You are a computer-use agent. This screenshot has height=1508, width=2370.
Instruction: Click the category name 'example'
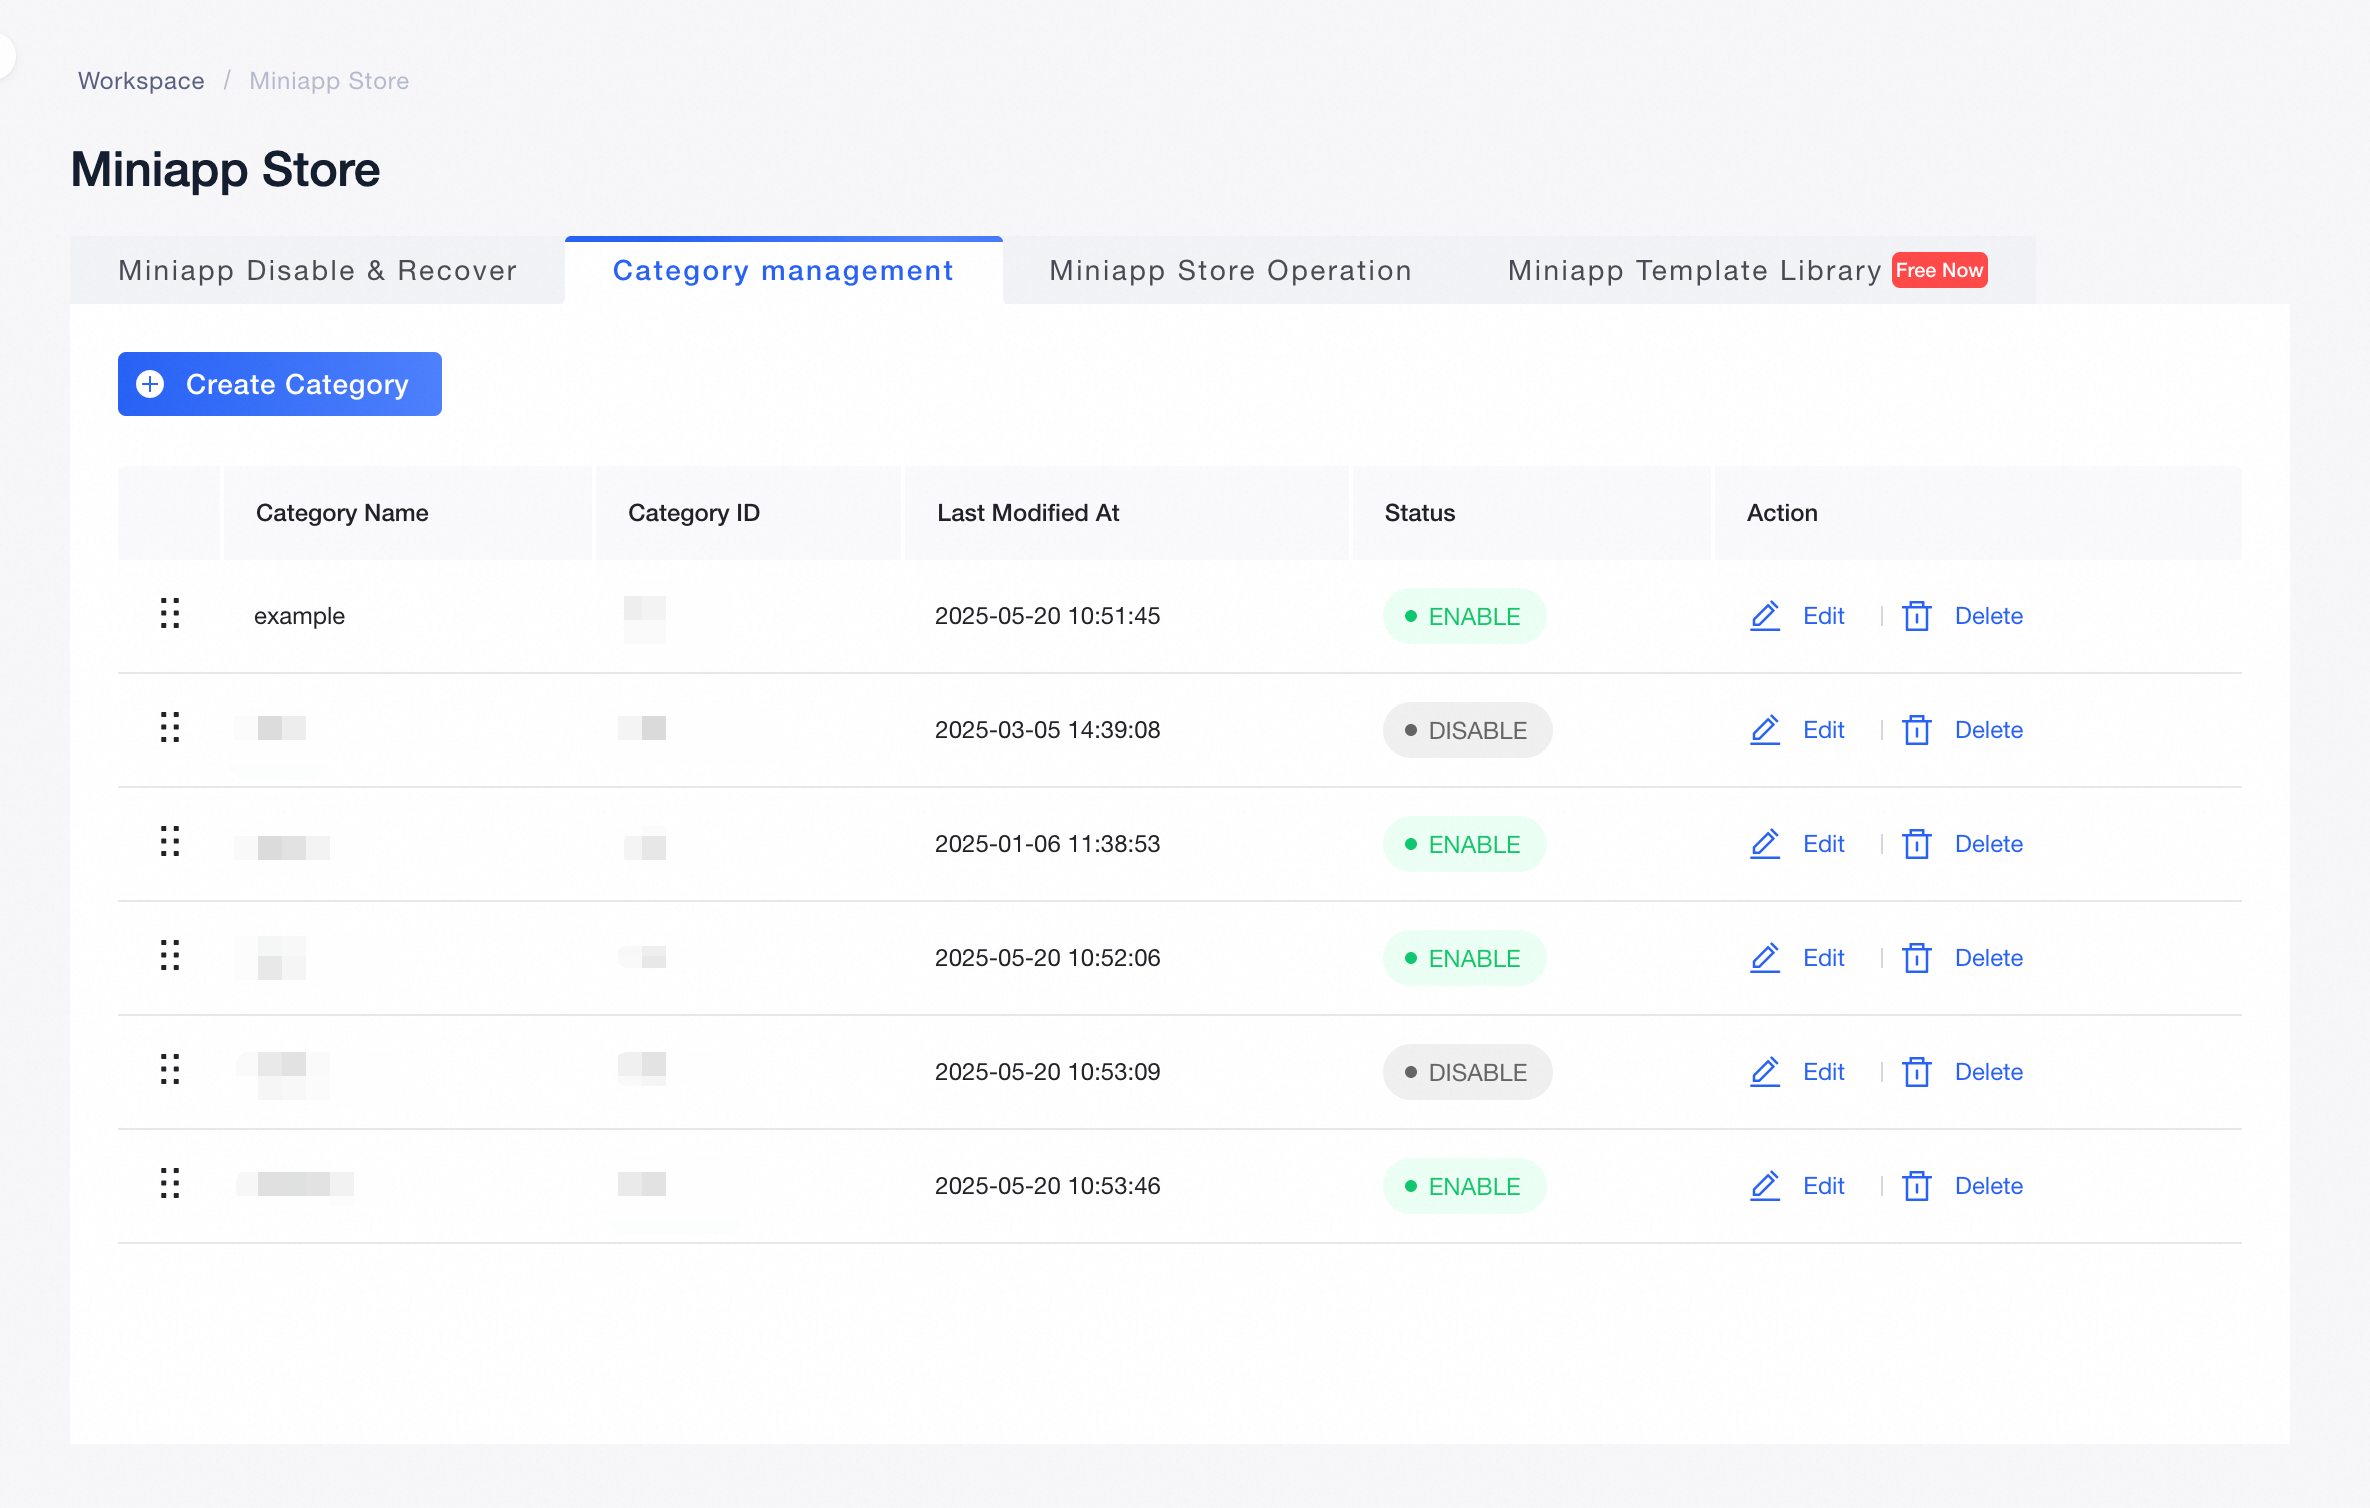299,616
